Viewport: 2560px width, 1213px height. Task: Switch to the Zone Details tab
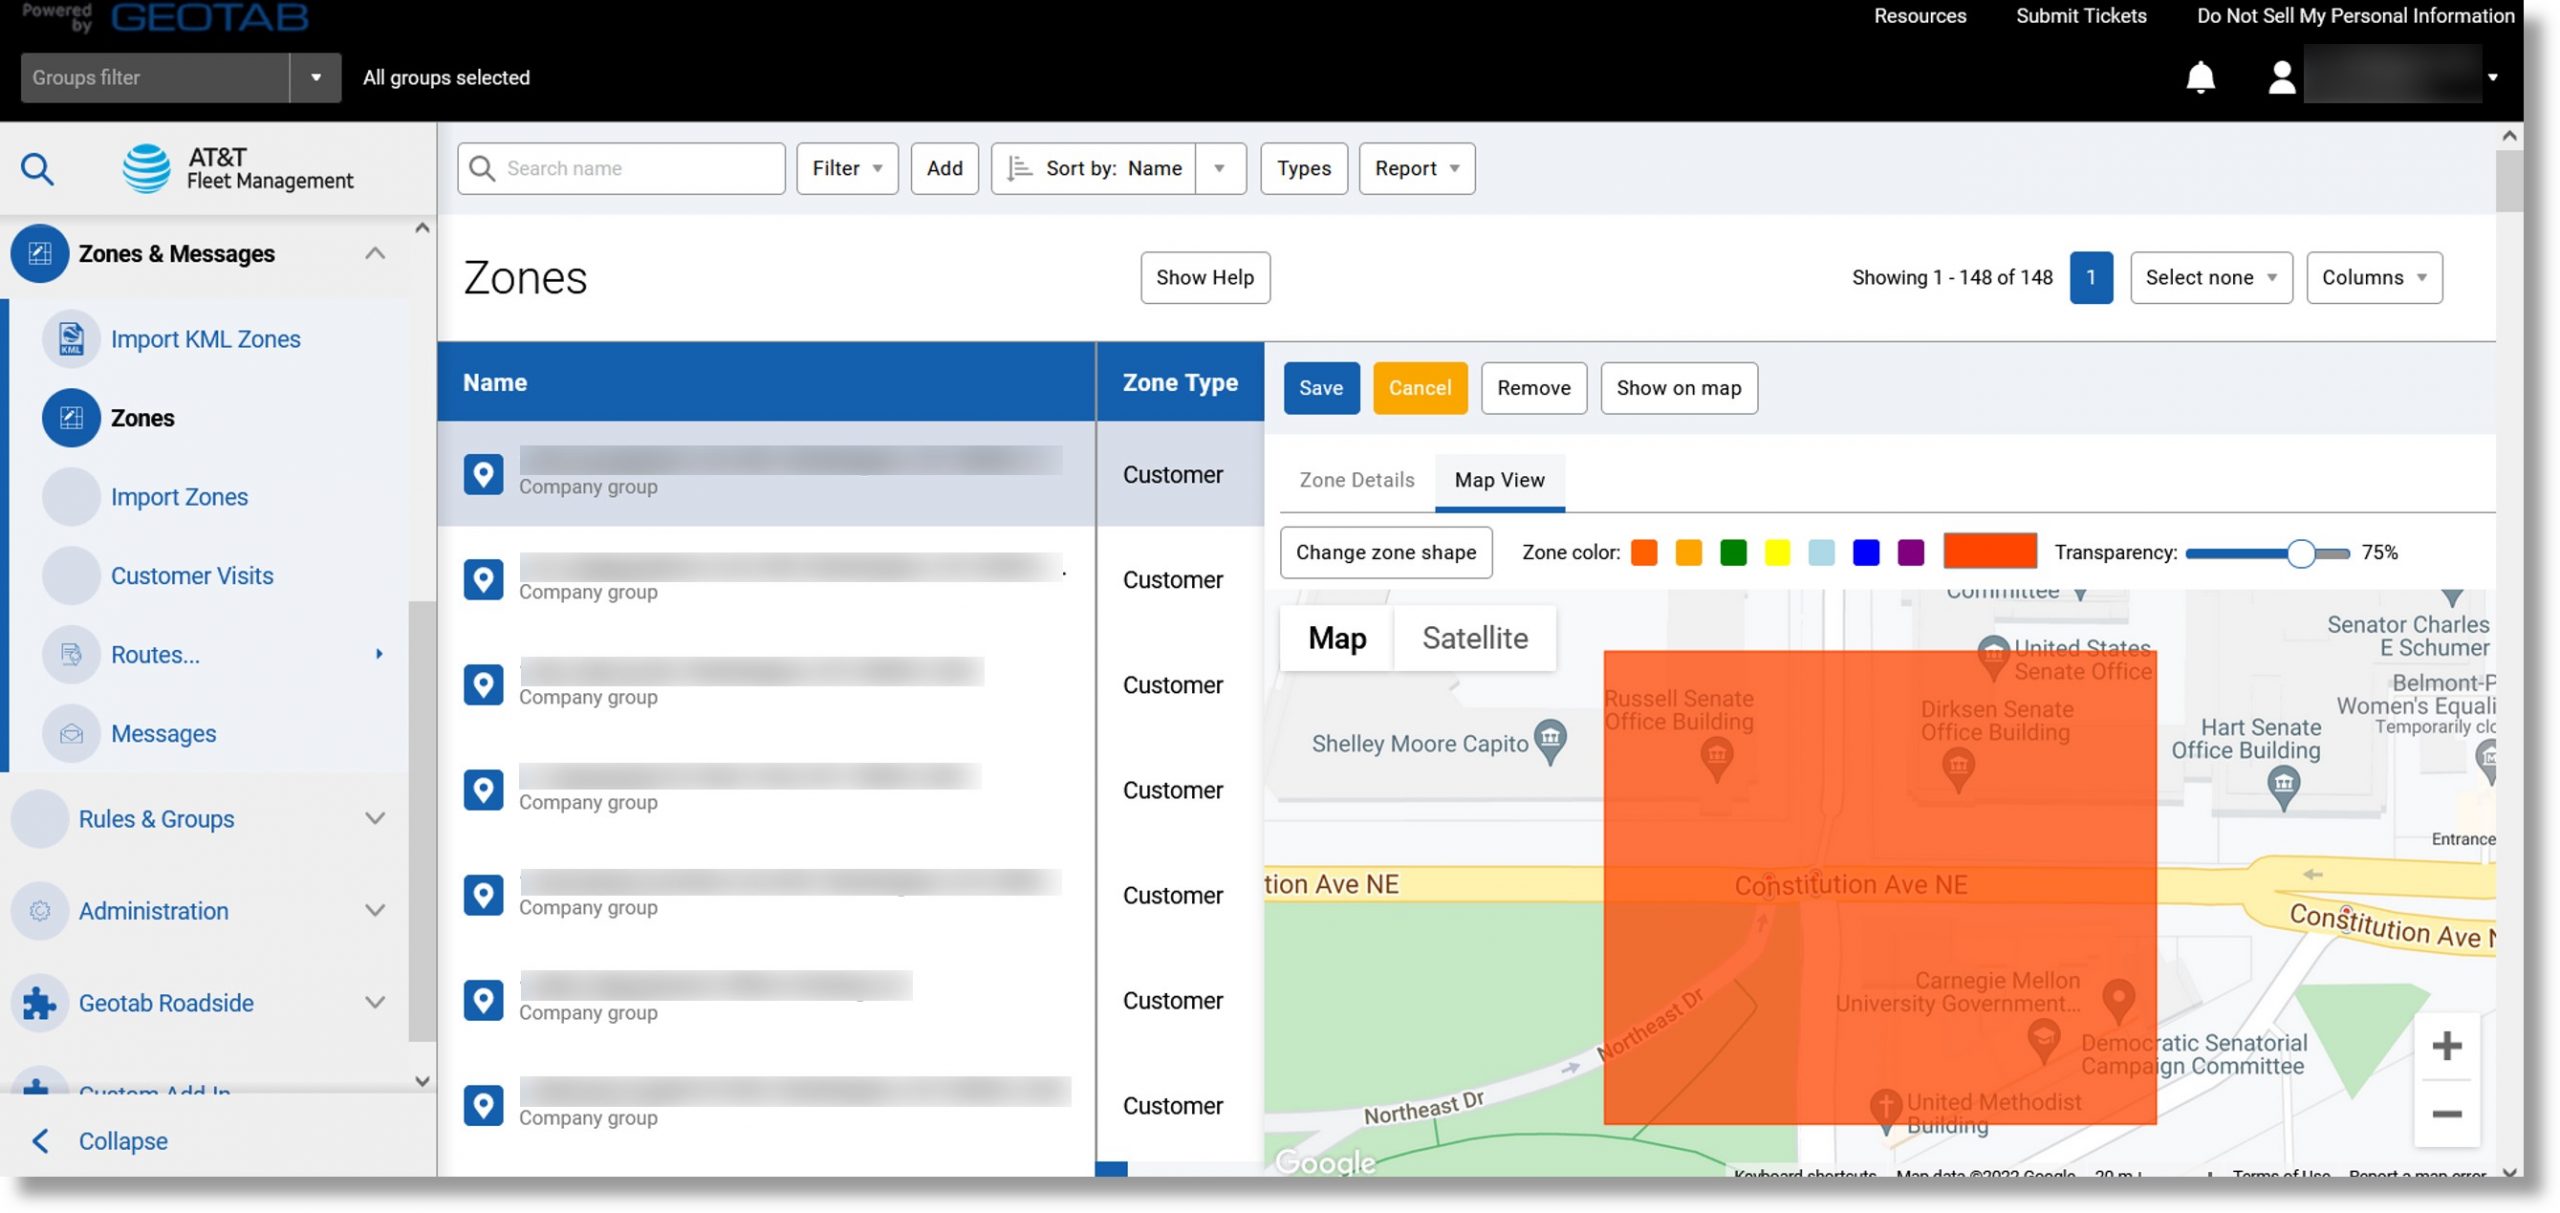[x=1357, y=482]
